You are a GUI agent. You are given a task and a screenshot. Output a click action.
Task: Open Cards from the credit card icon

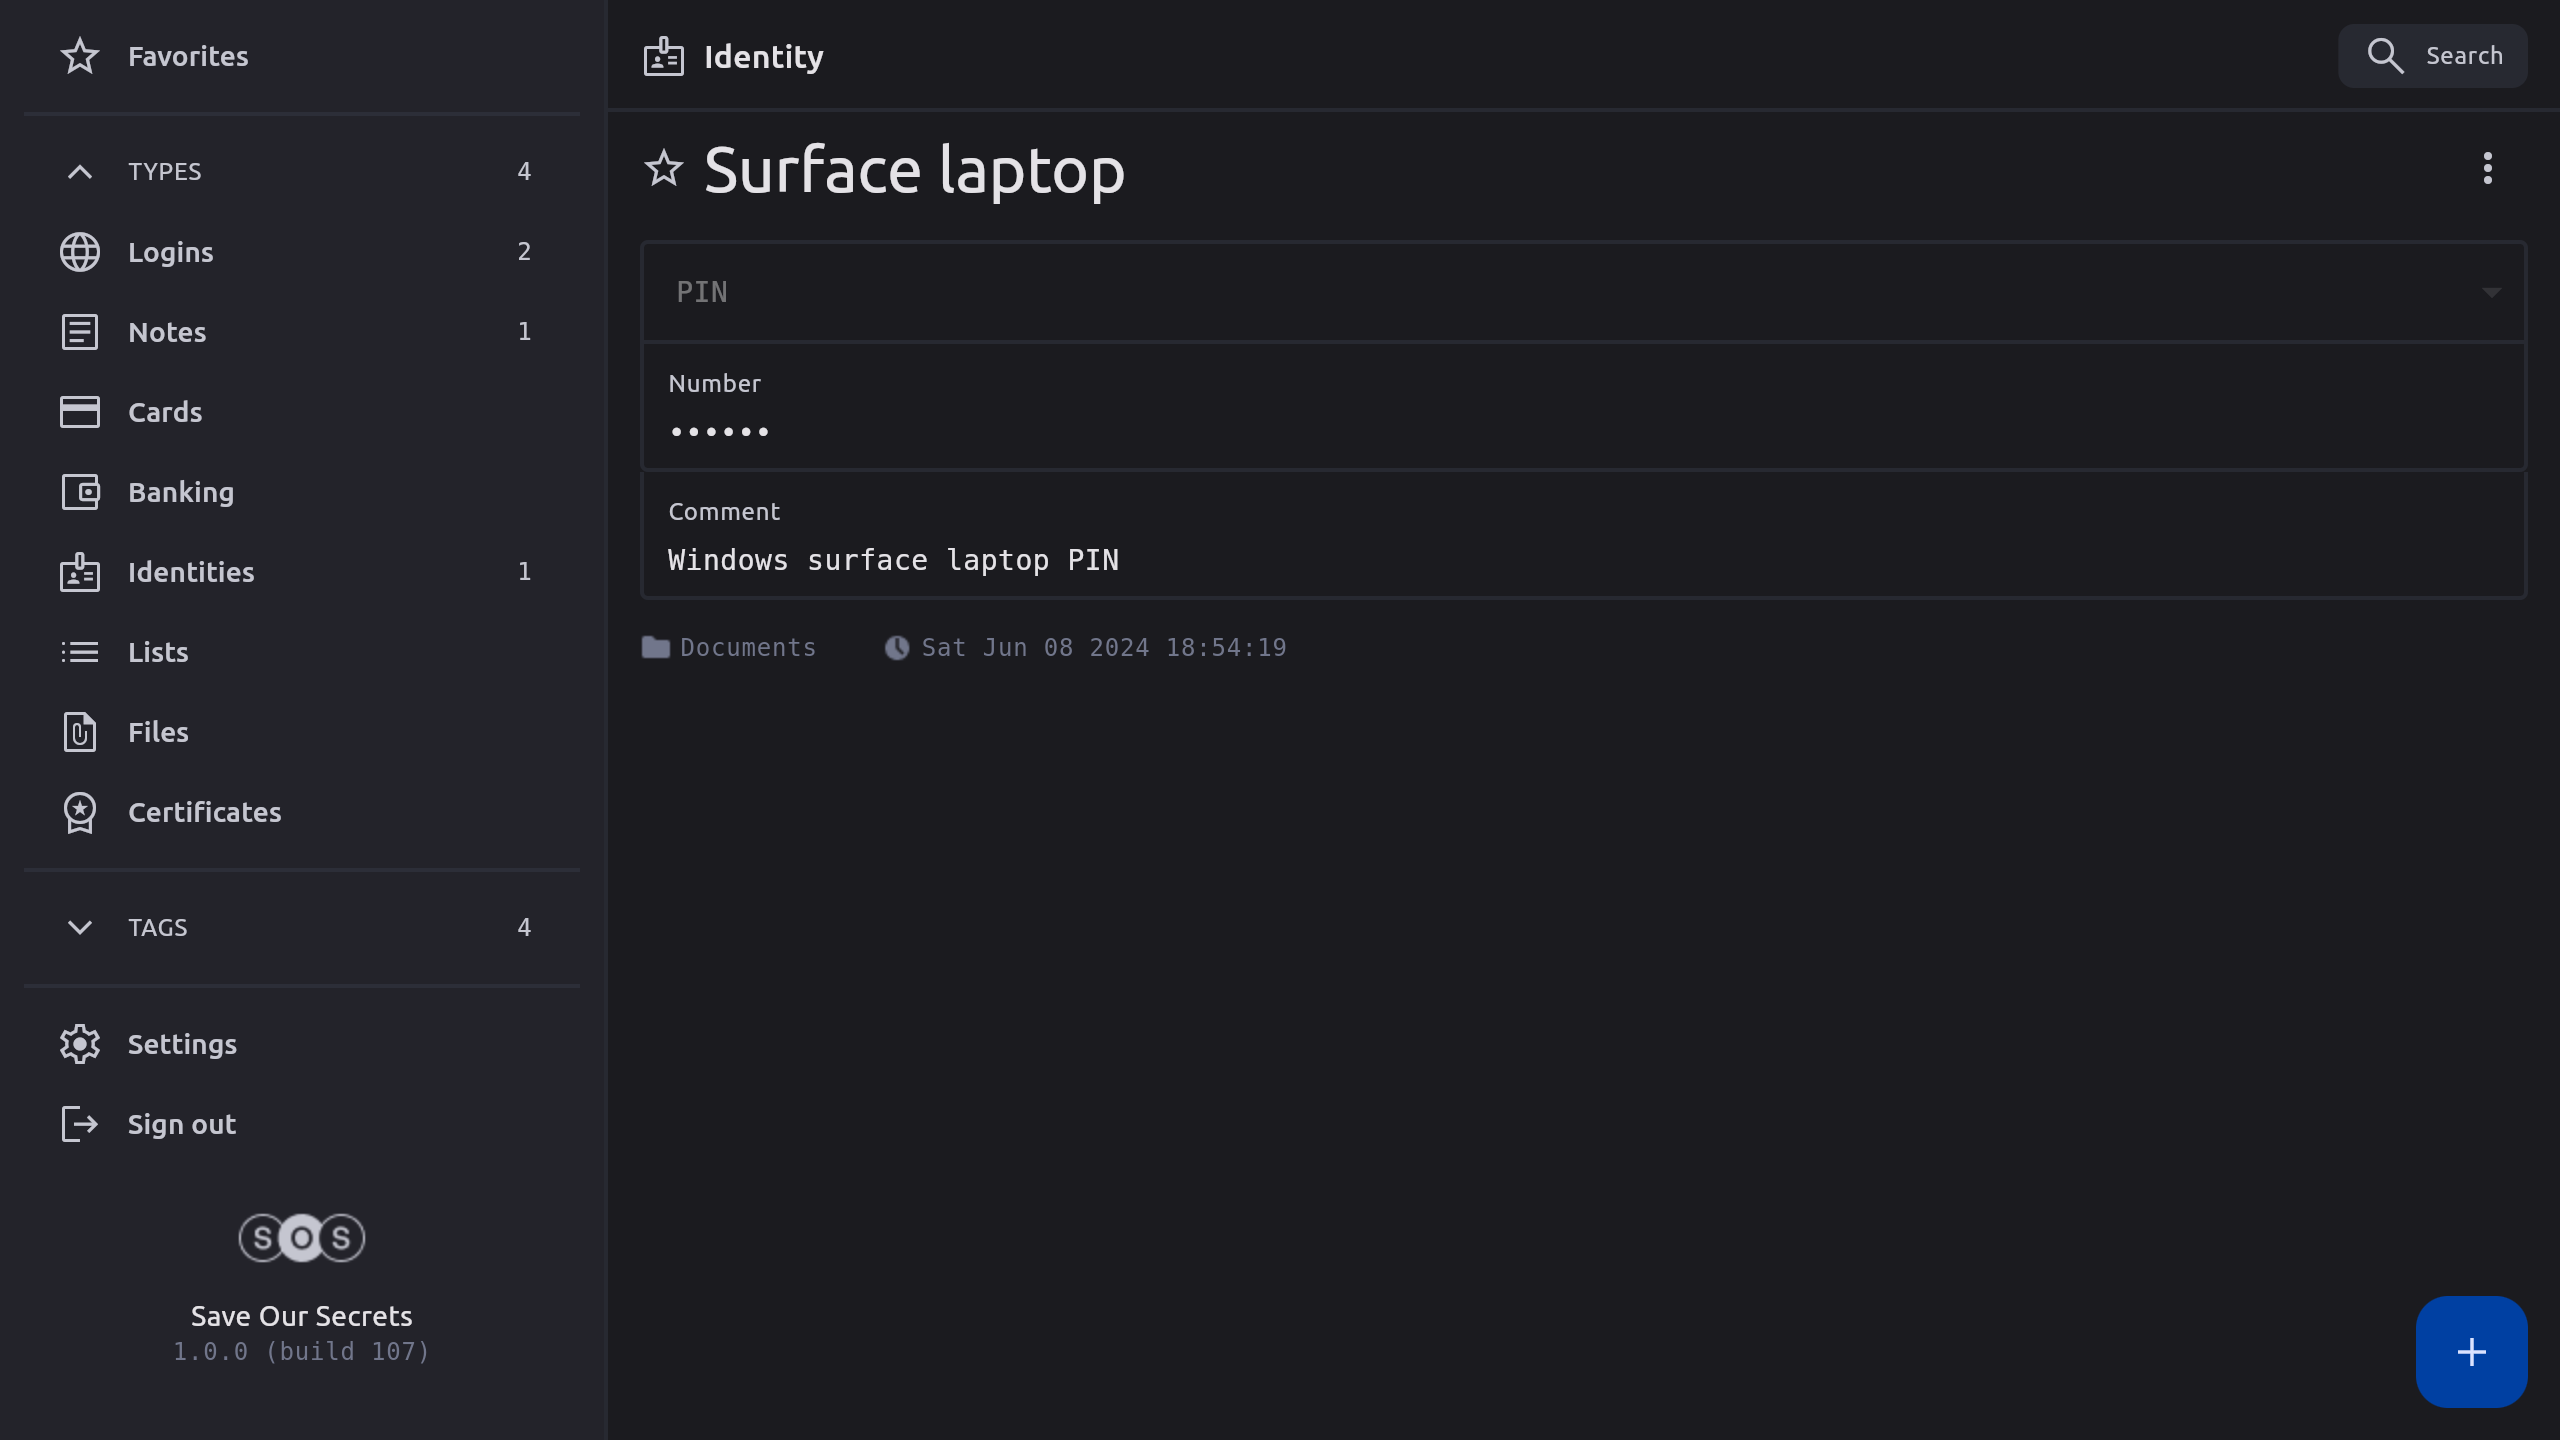80,412
